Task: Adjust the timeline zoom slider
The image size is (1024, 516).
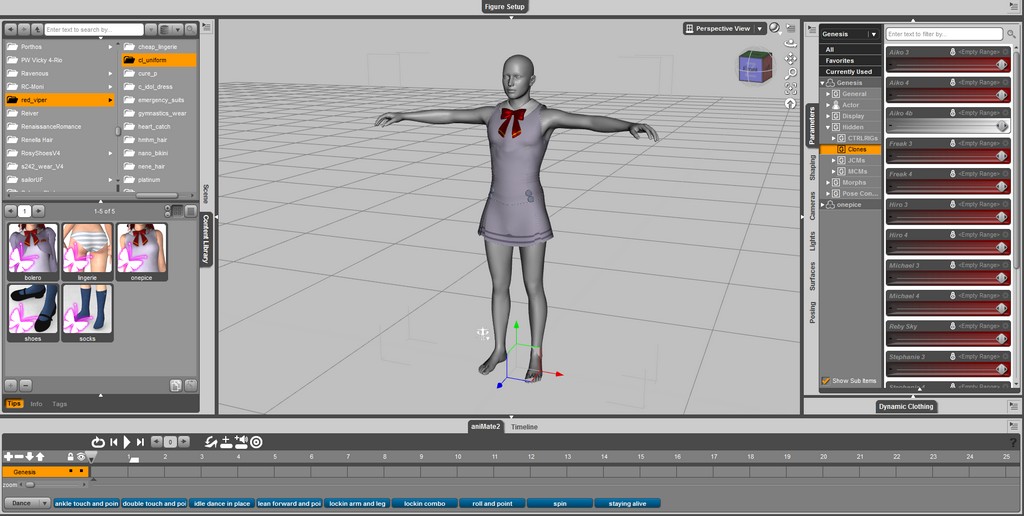Action: (x=29, y=485)
